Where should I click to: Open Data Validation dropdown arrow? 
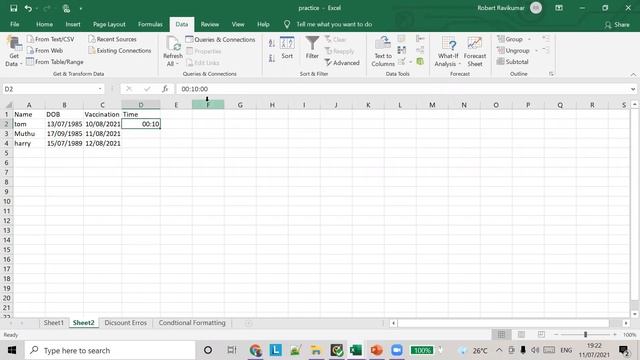[x=410, y=62]
